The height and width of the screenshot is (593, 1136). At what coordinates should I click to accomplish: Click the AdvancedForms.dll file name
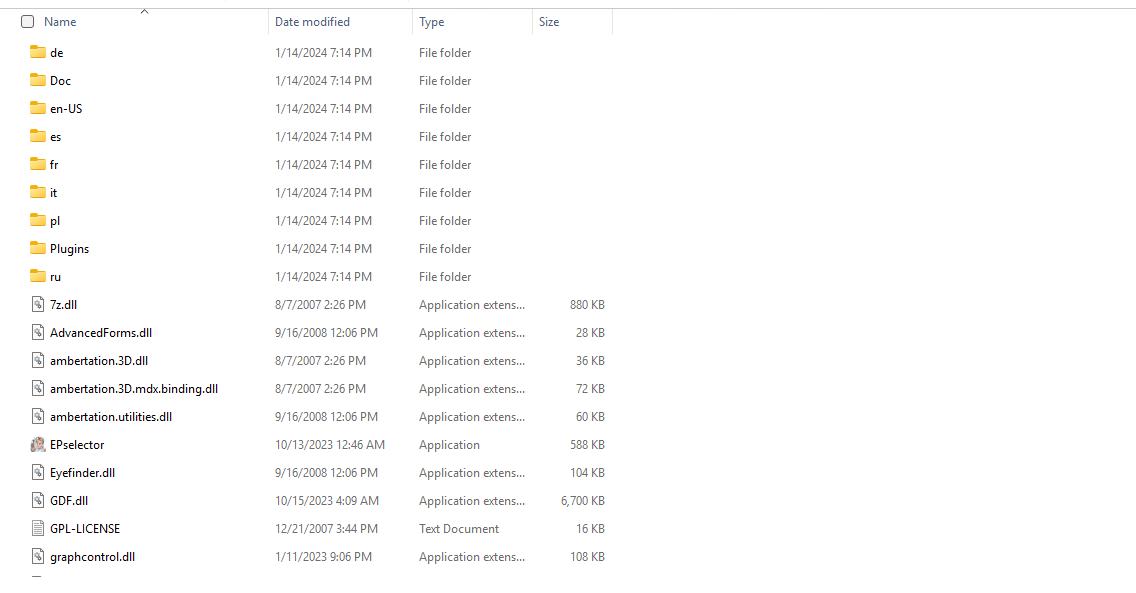click(x=101, y=332)
